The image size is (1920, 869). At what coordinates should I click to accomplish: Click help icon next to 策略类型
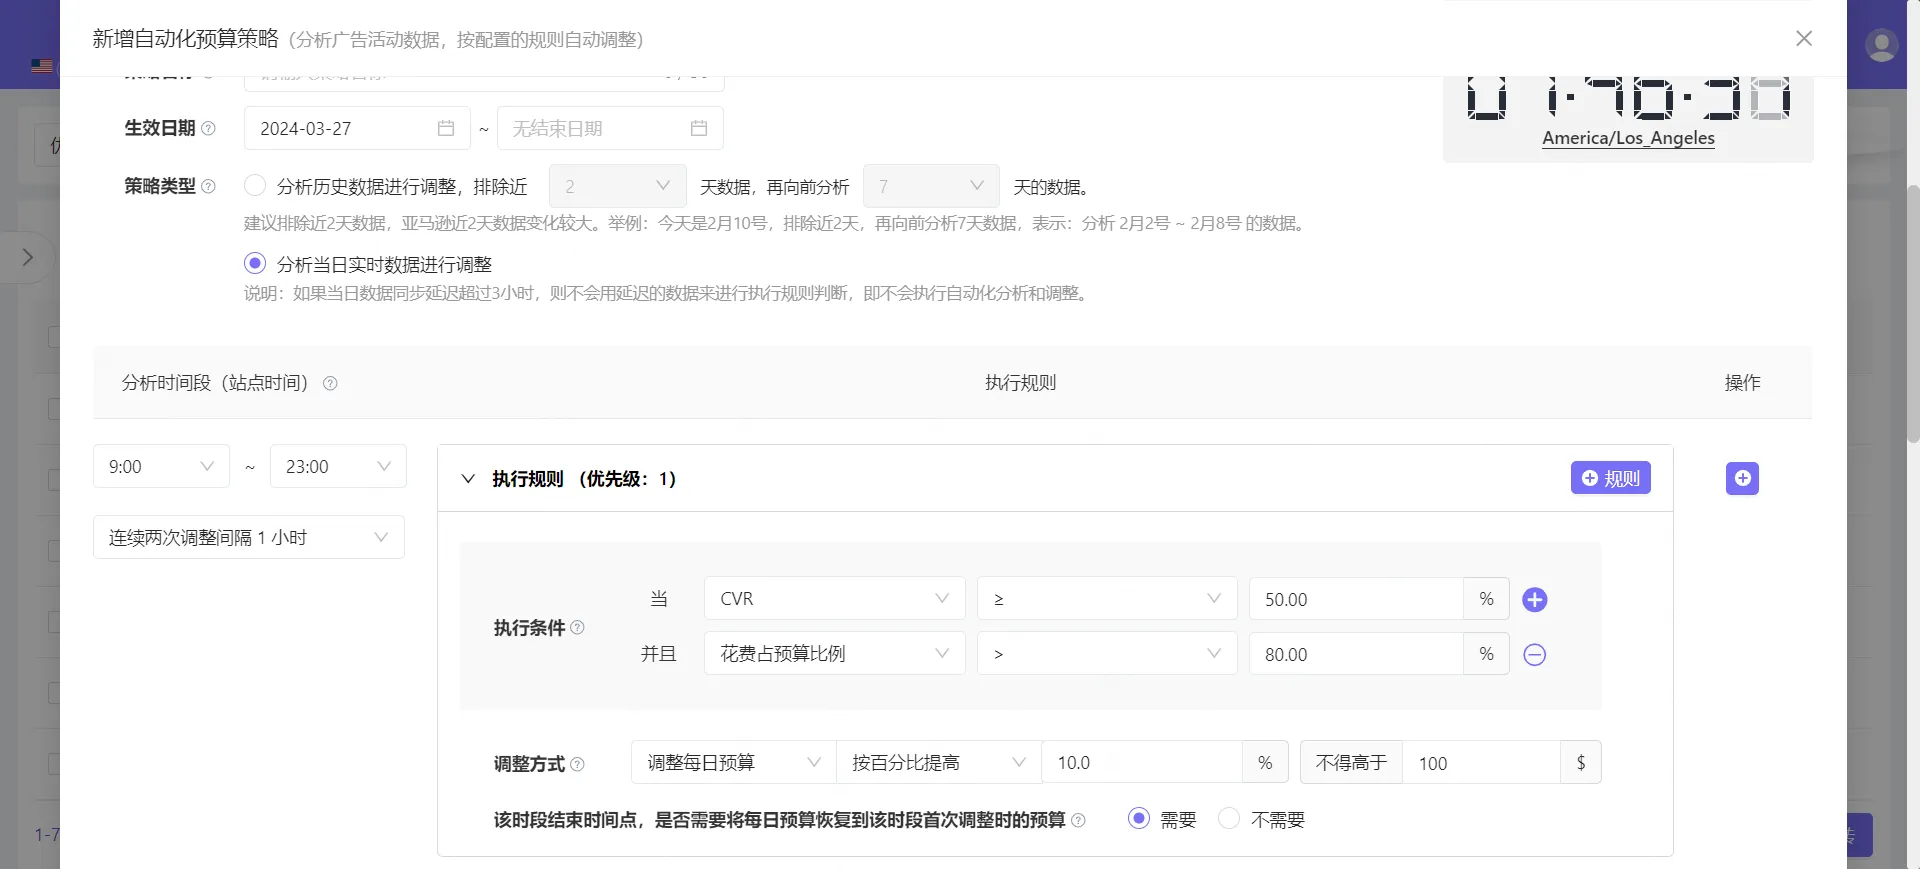point(208,186)
